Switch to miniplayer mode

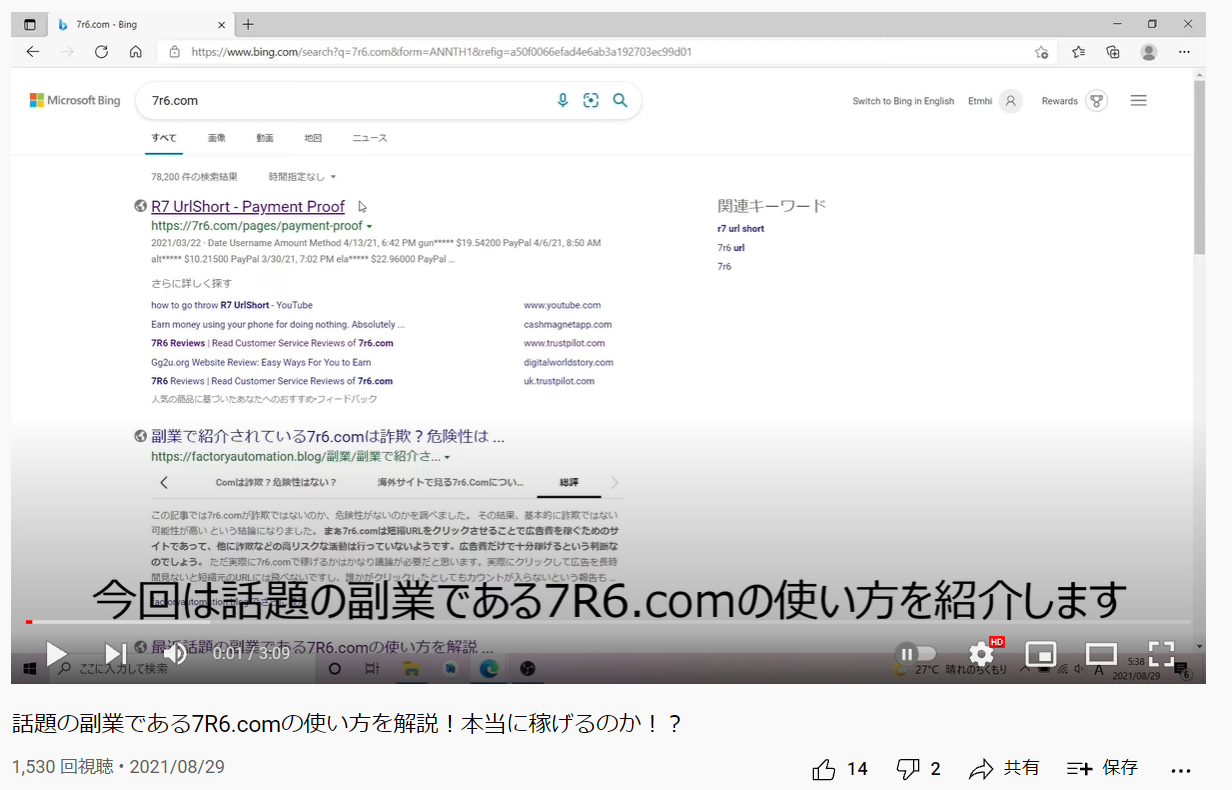click(x=1041, y=654)
